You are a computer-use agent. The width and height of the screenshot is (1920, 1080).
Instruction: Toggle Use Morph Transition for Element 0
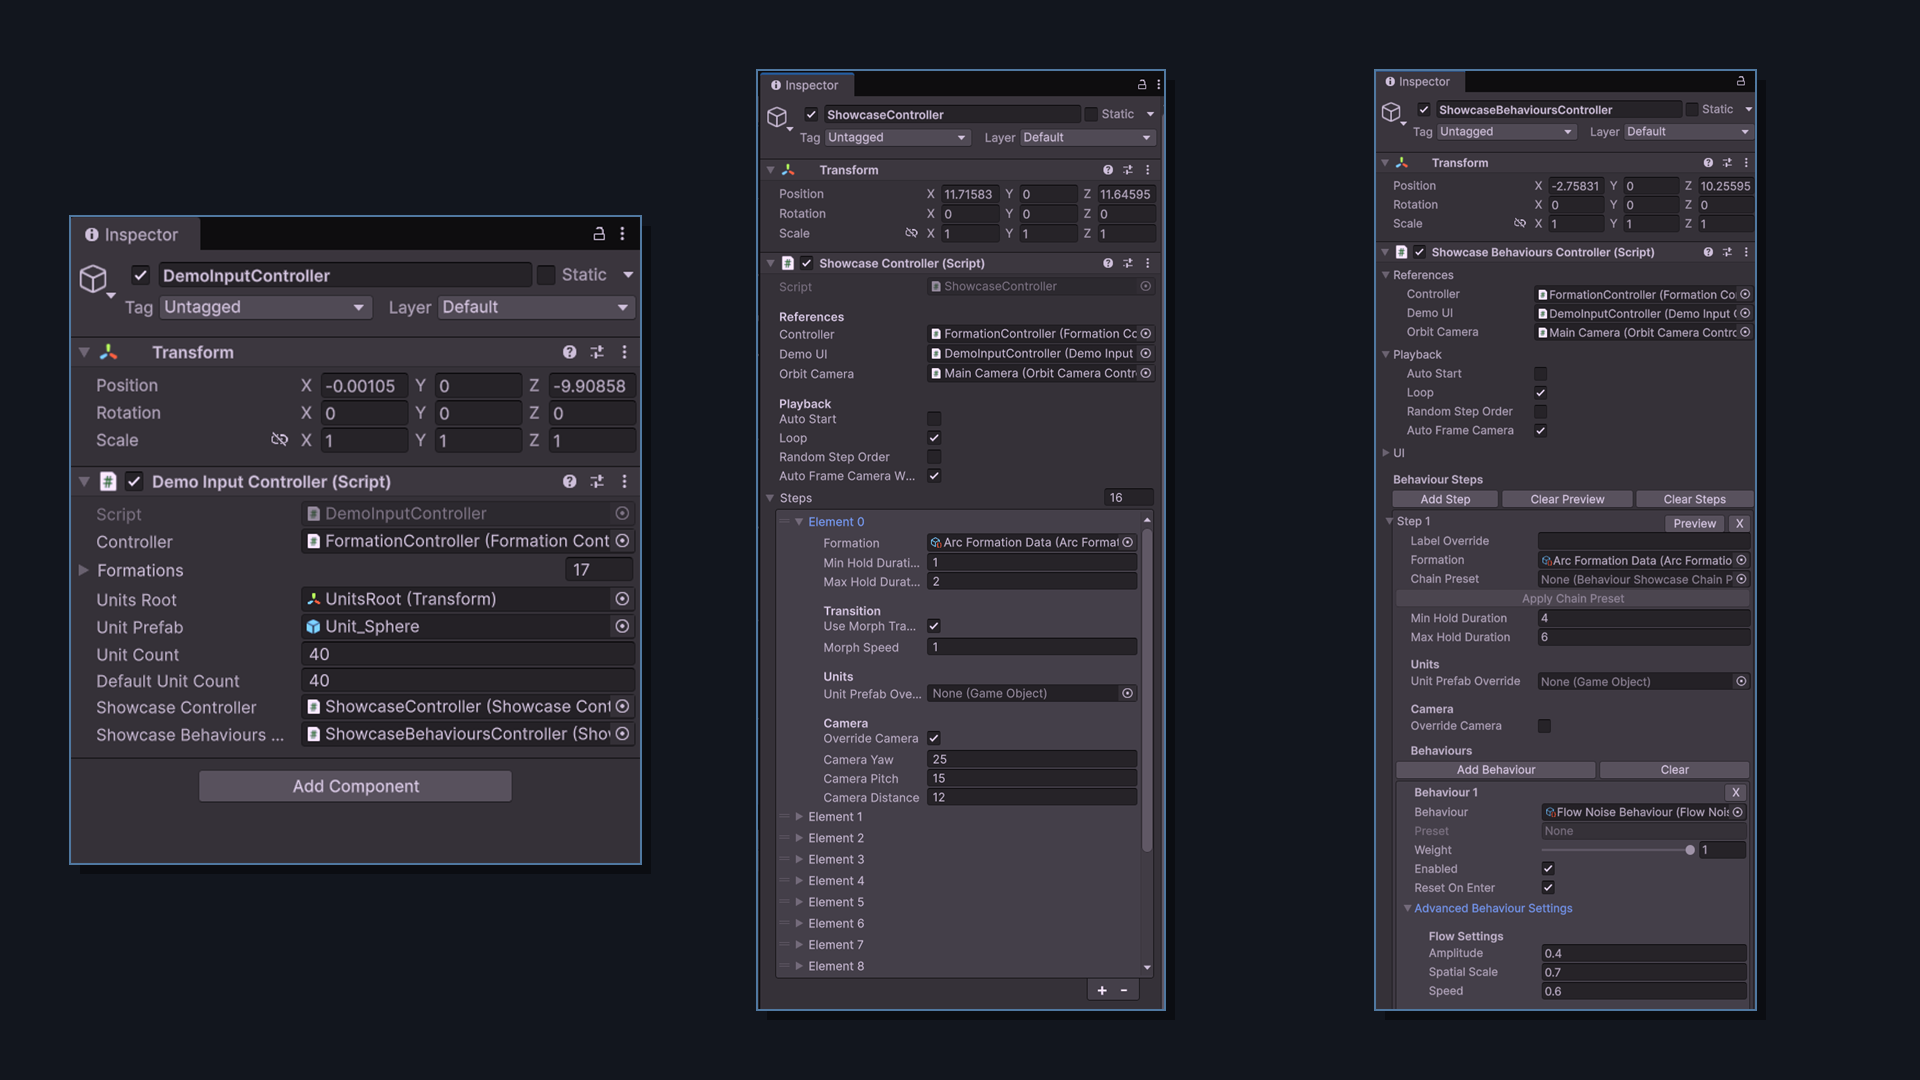pos(934,626)
